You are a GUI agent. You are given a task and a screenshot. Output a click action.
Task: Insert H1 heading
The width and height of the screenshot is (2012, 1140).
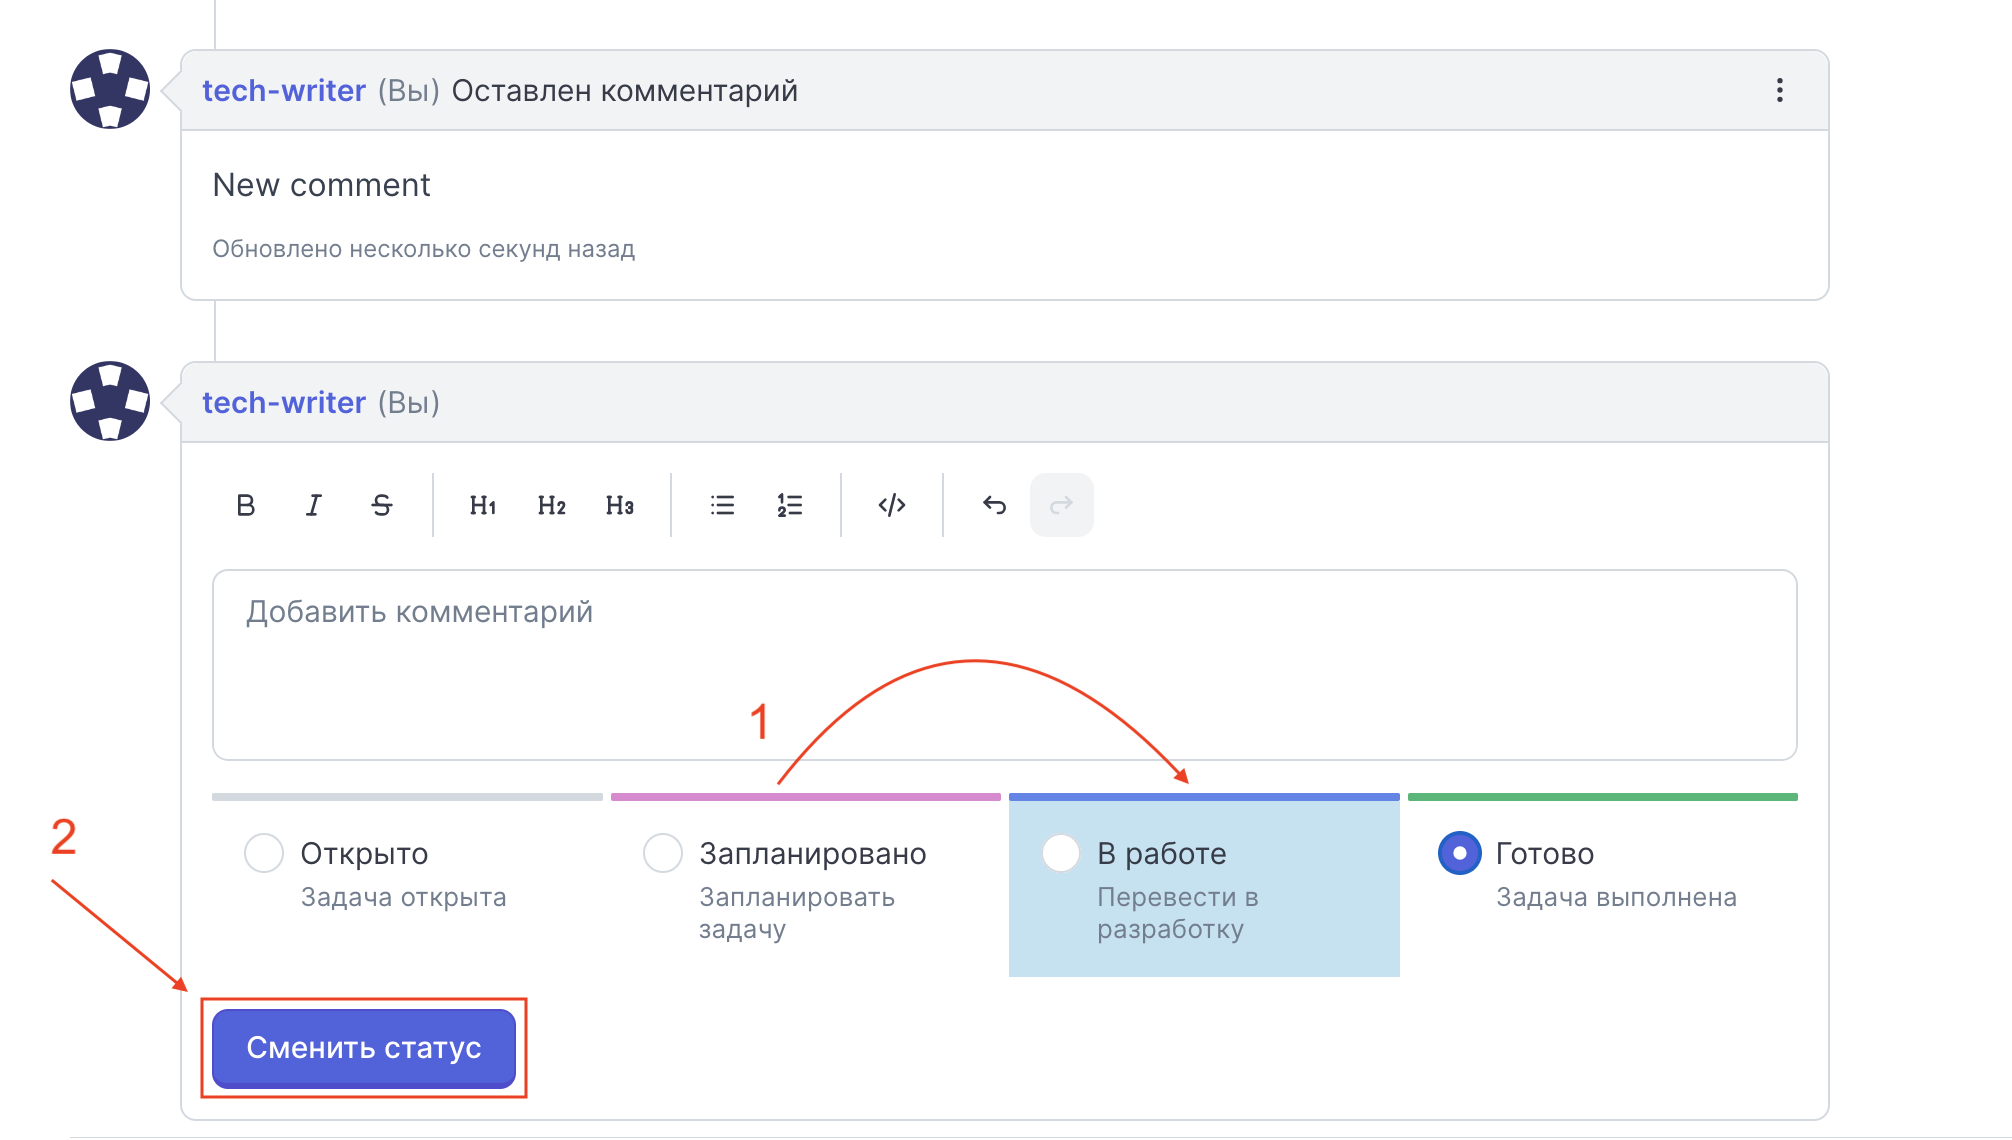click(x=483, y=505)
